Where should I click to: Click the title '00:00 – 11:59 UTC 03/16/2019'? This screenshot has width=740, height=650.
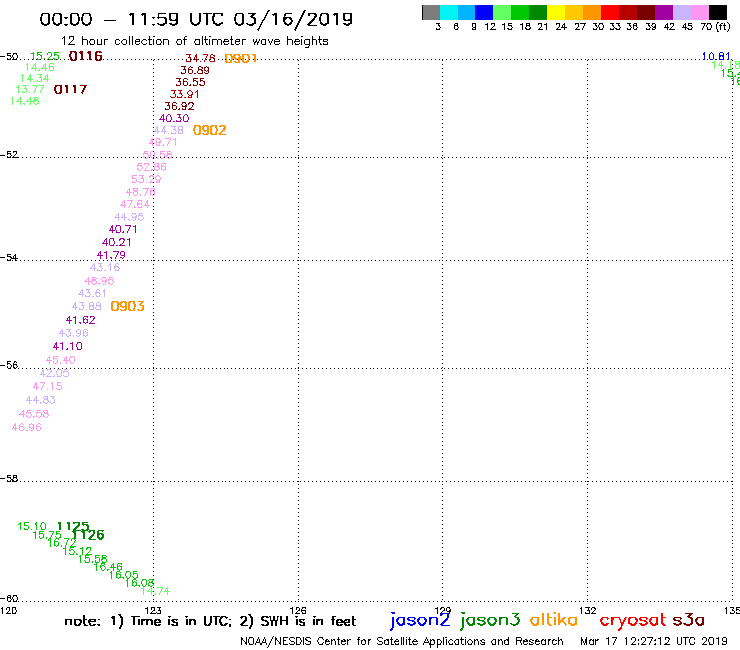point(196,19)
